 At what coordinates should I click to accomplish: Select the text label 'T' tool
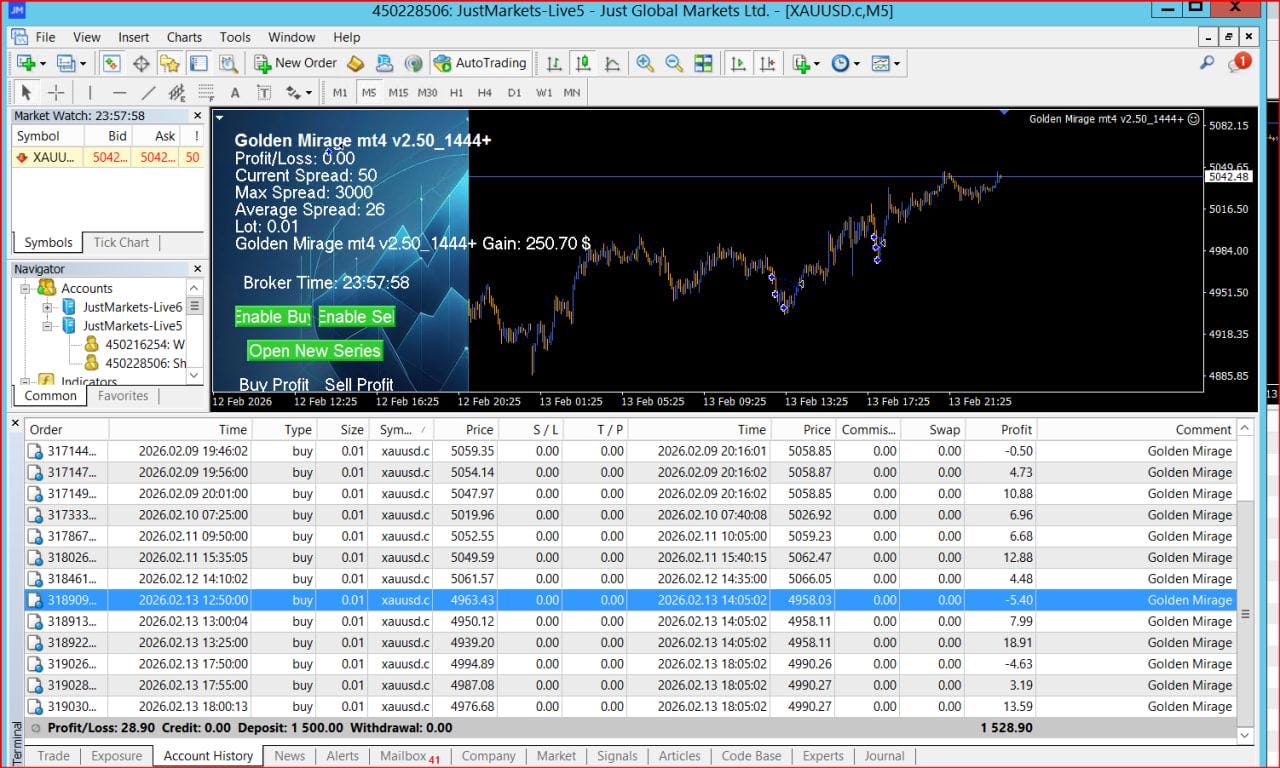pos(264,92)
